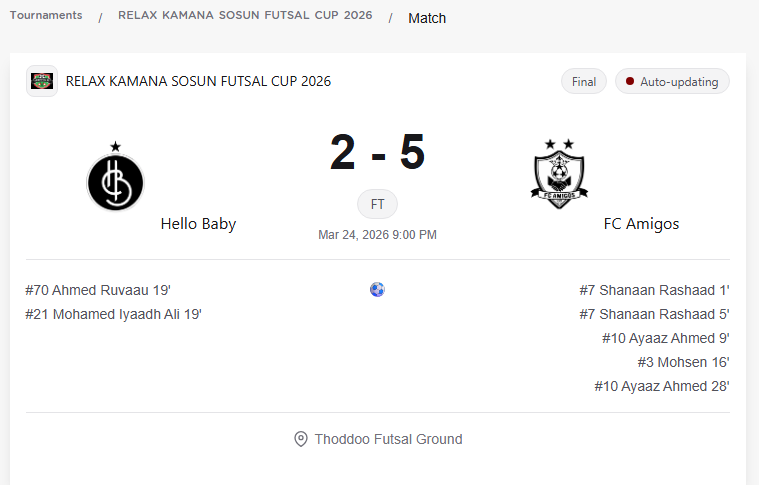Click the Hello Baby team crest

pos(115,182)
